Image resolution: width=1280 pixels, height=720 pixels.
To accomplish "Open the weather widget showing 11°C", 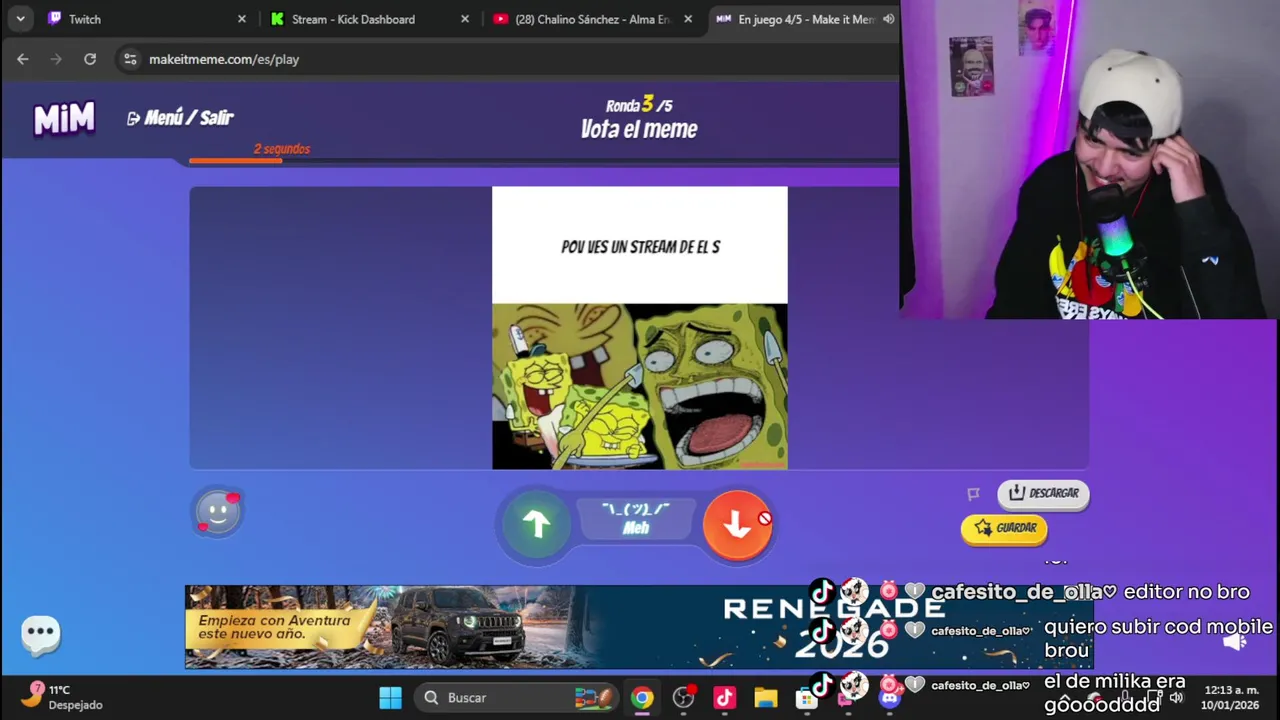I will pyautogui.click(x=64, y=697).
